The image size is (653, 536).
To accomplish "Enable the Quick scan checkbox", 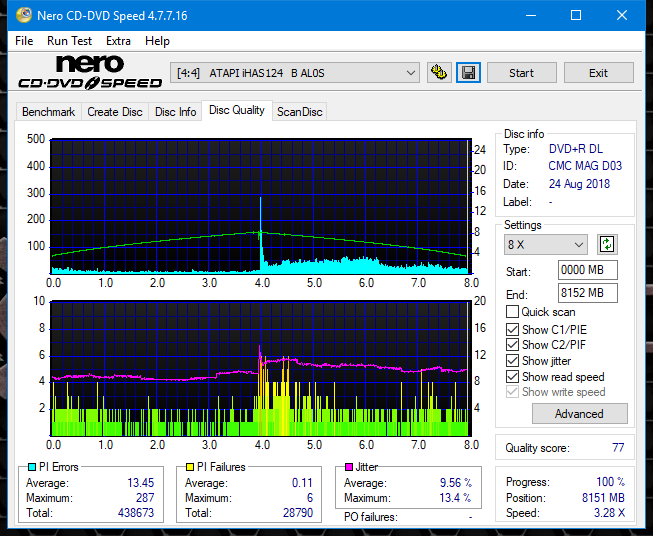I will click(x=512, y=312).
